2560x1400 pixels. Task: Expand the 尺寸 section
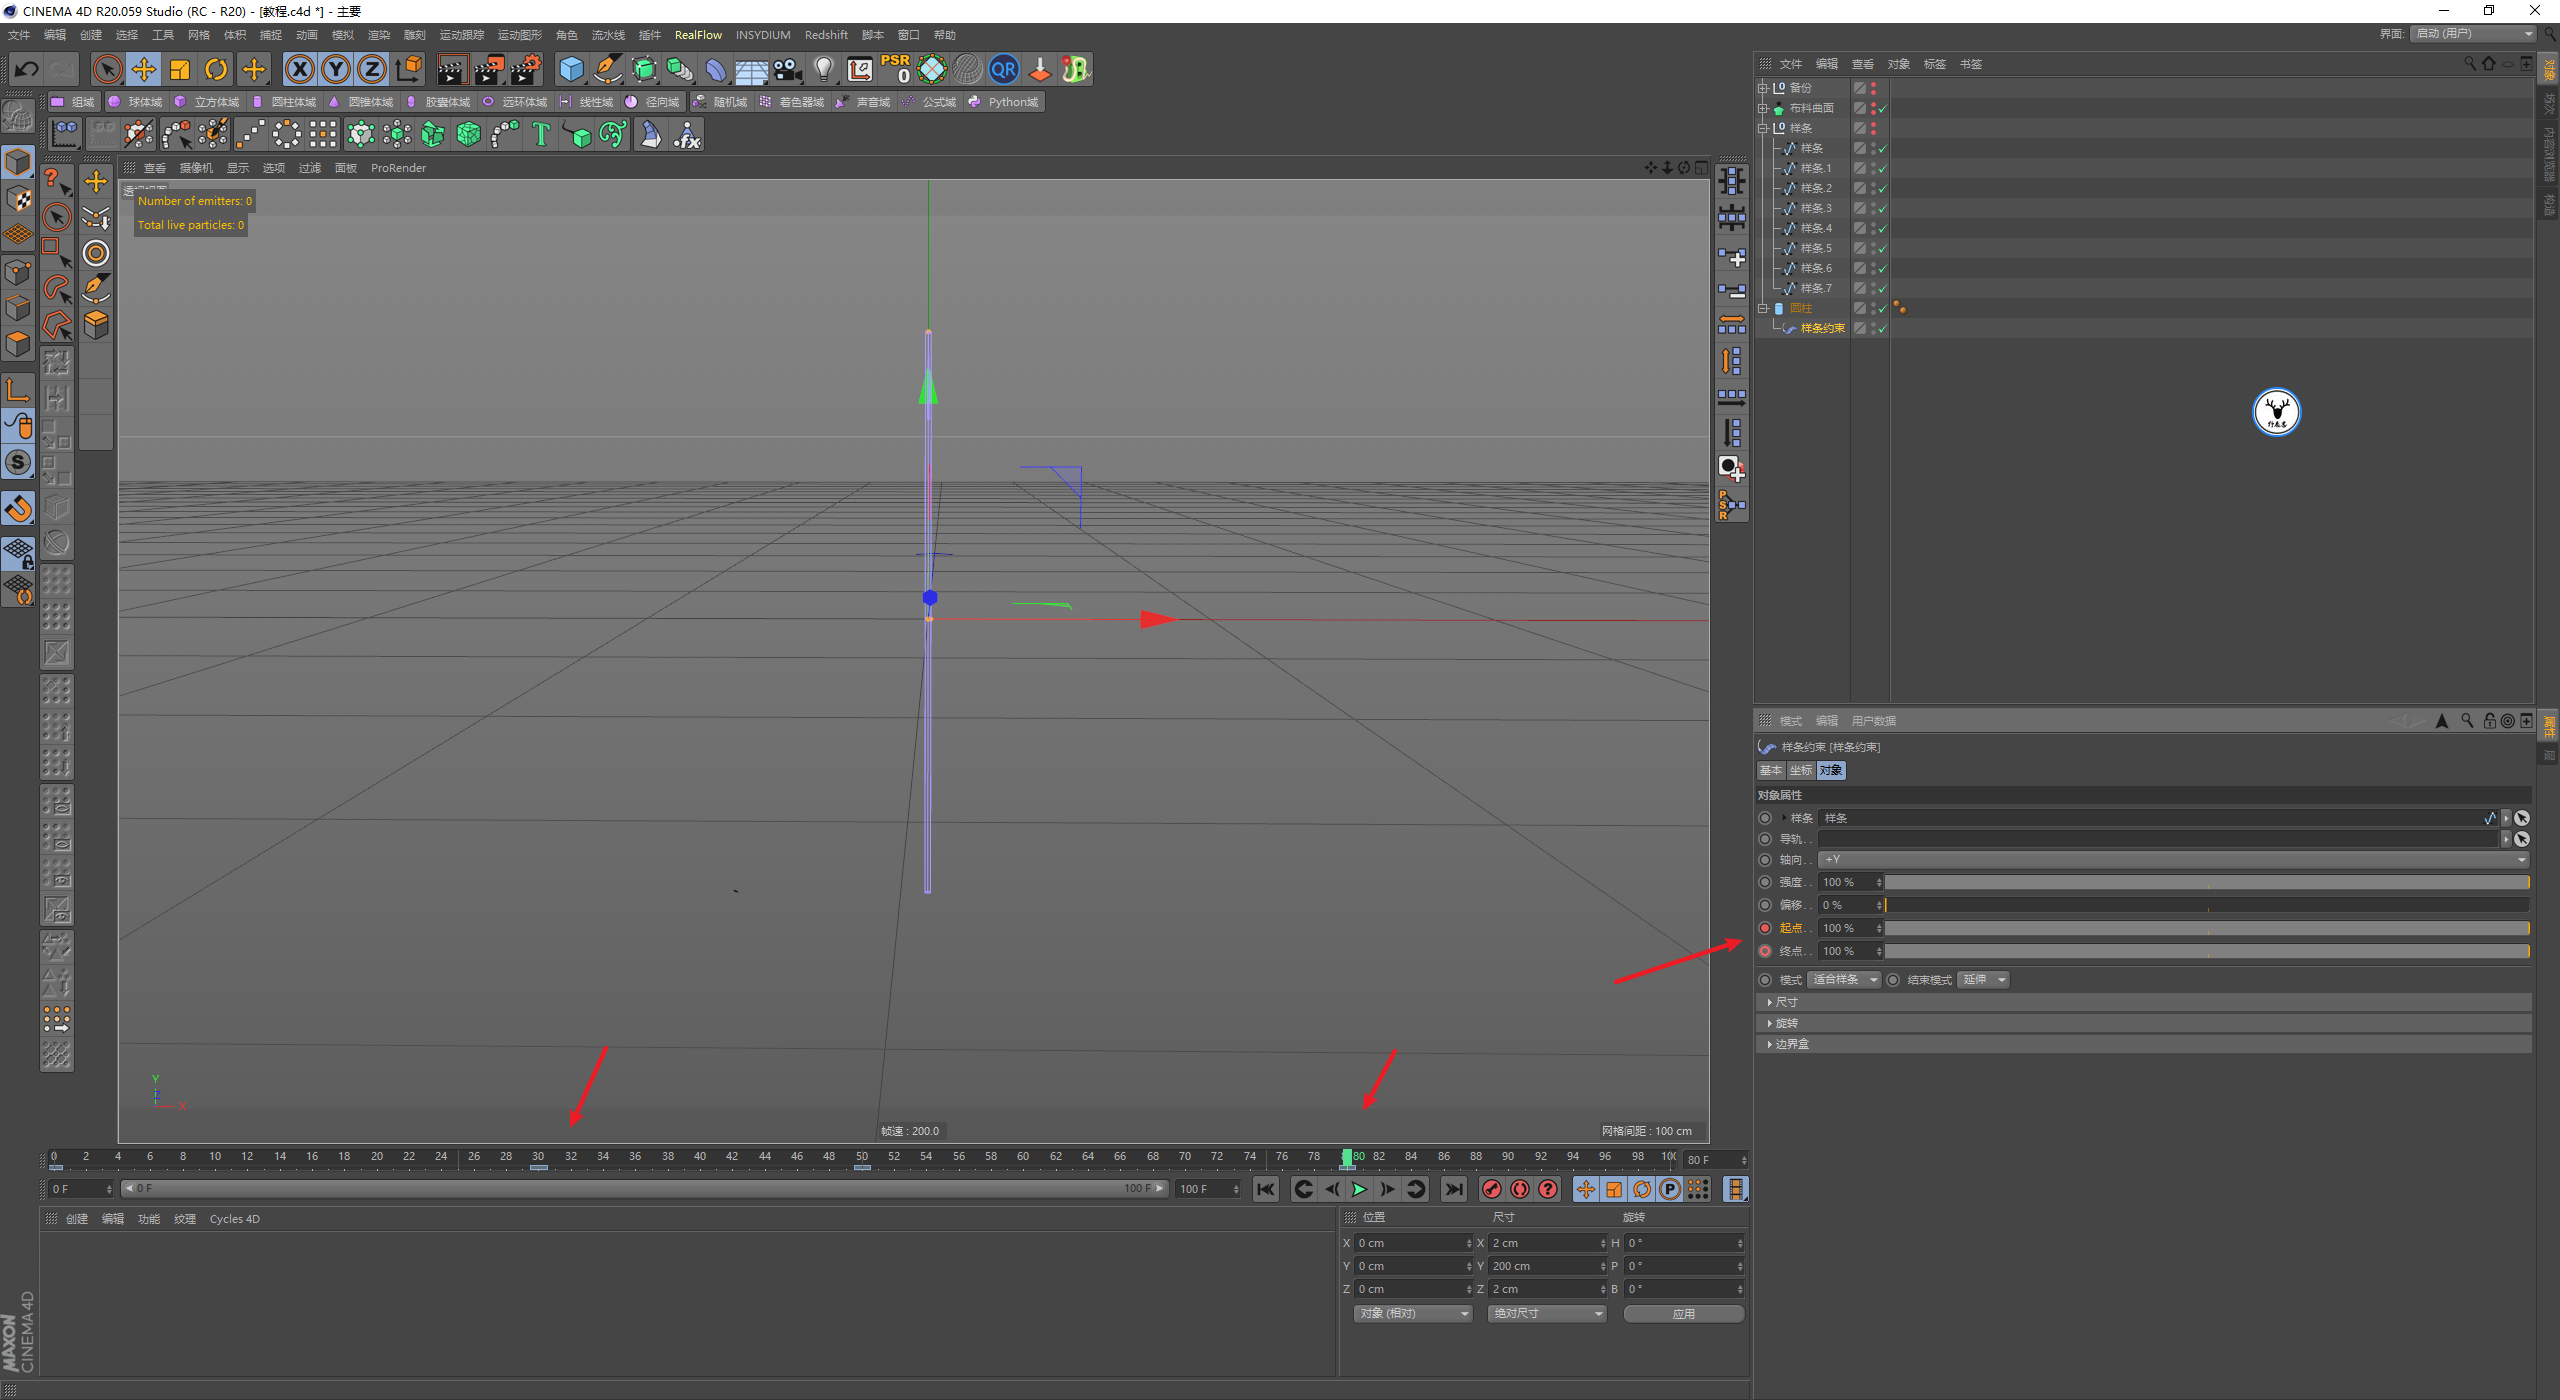pos(1786,1002)
